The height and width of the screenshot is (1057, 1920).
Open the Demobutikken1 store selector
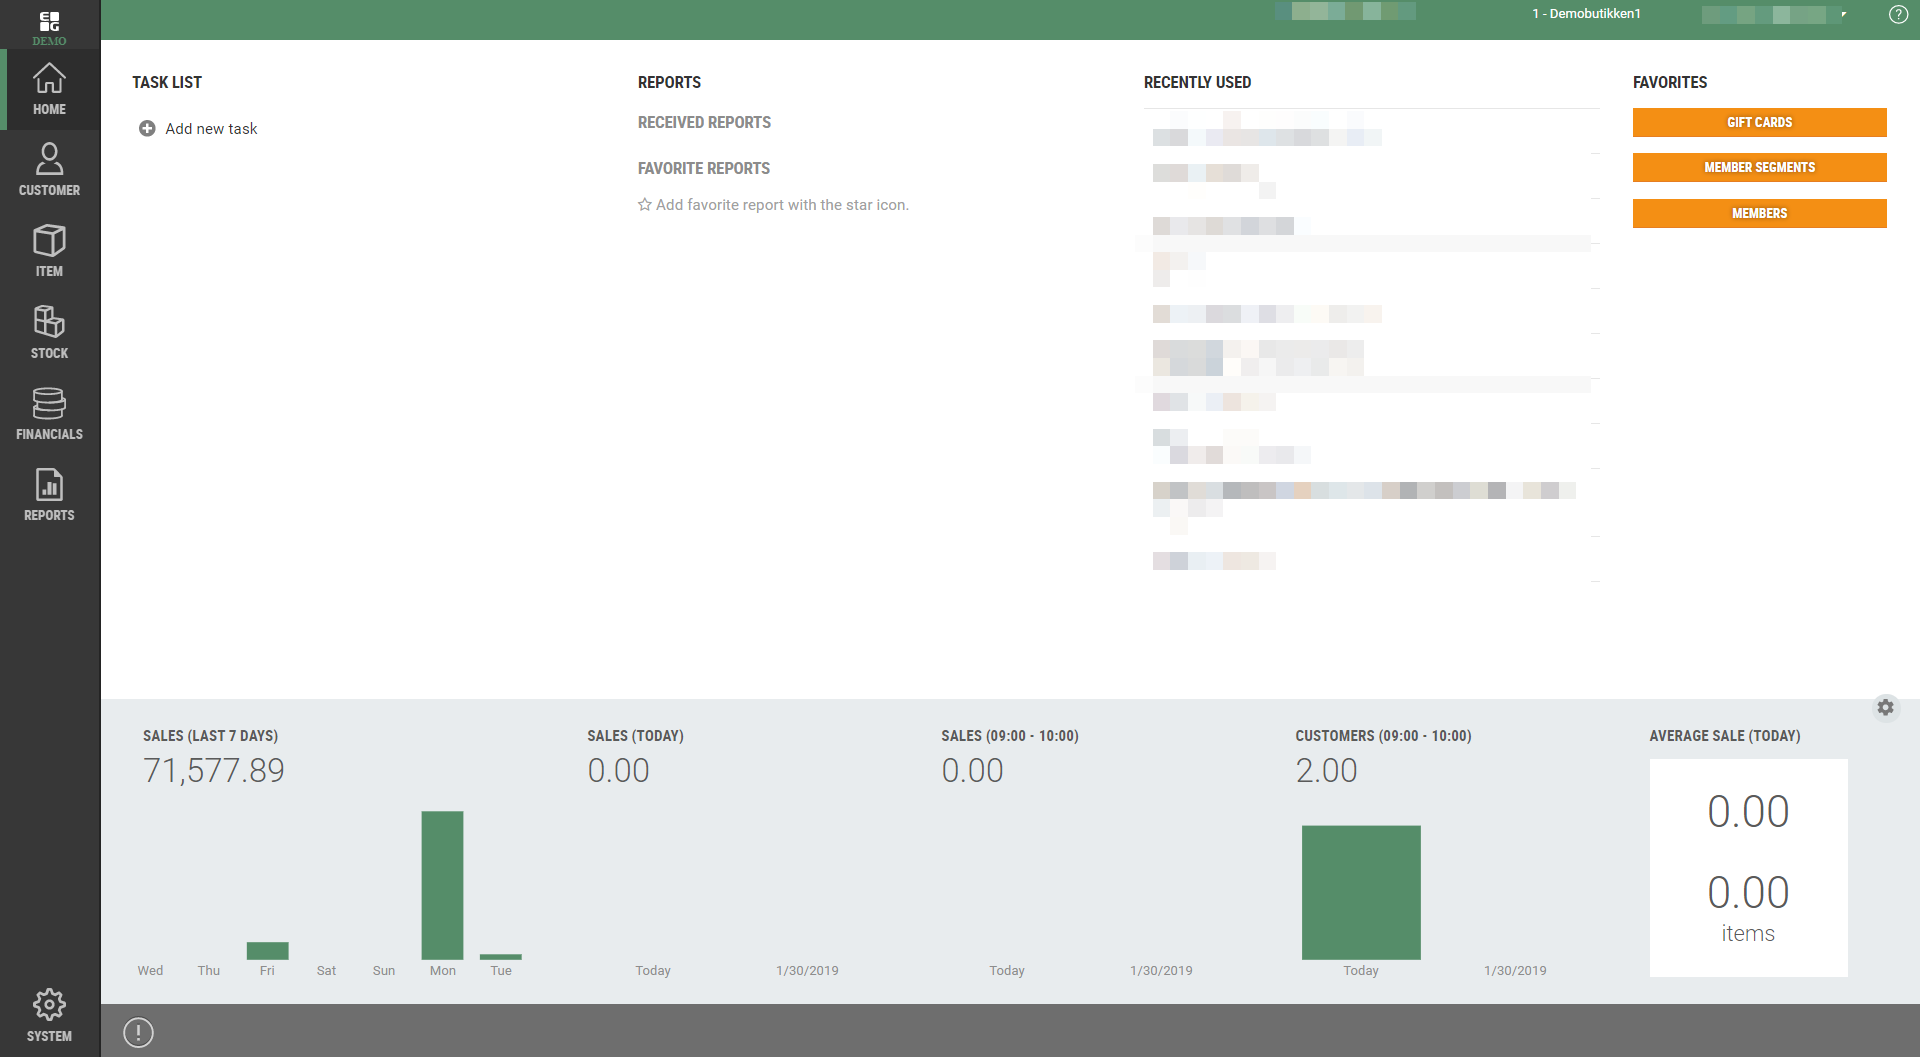[1586, 14]
